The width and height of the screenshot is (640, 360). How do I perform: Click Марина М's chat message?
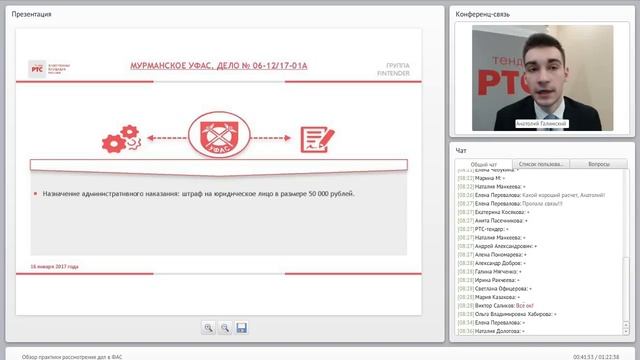click(481, 178)
